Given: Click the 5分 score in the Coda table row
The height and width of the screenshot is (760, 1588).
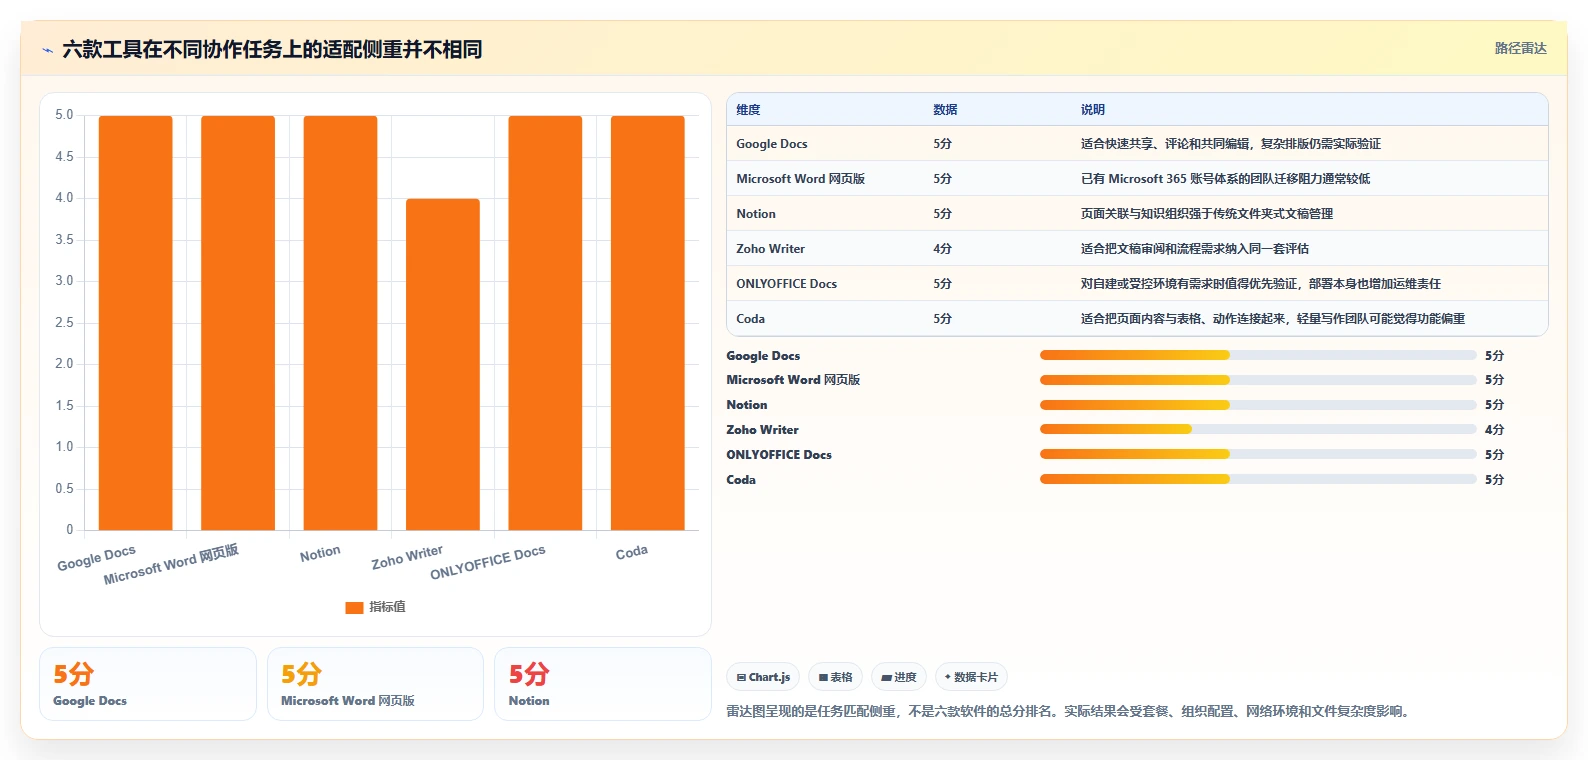Looking at the screenshot, I should tap(943, 319).
